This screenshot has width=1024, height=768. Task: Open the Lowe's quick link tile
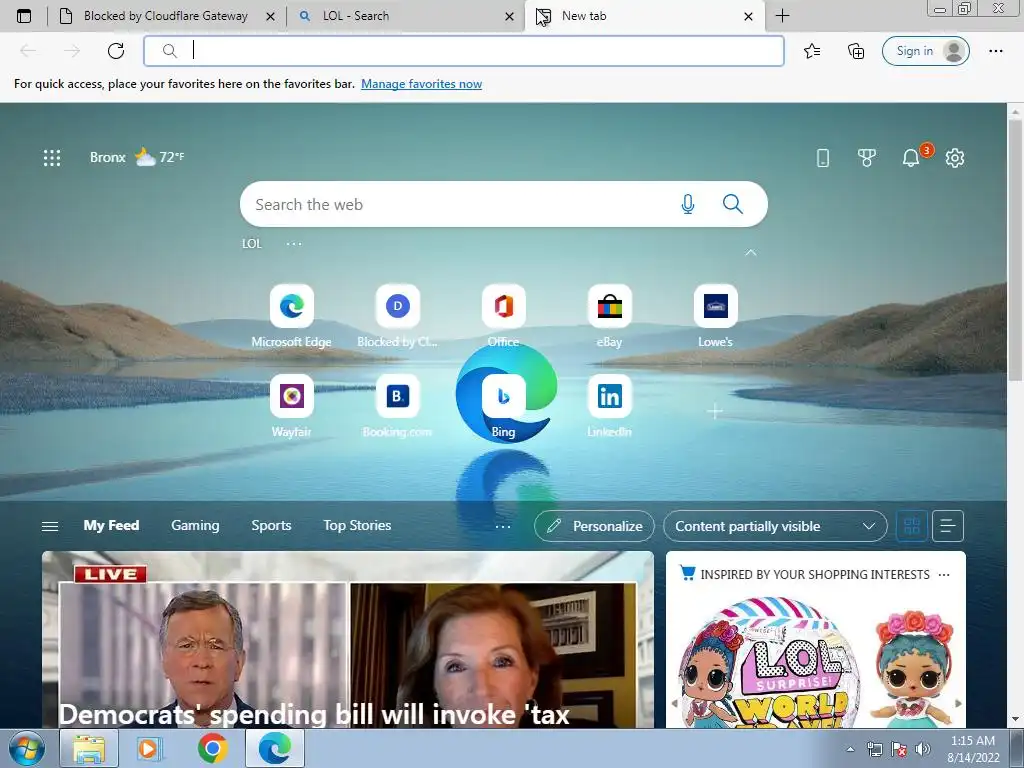click(x=715, y=316)
